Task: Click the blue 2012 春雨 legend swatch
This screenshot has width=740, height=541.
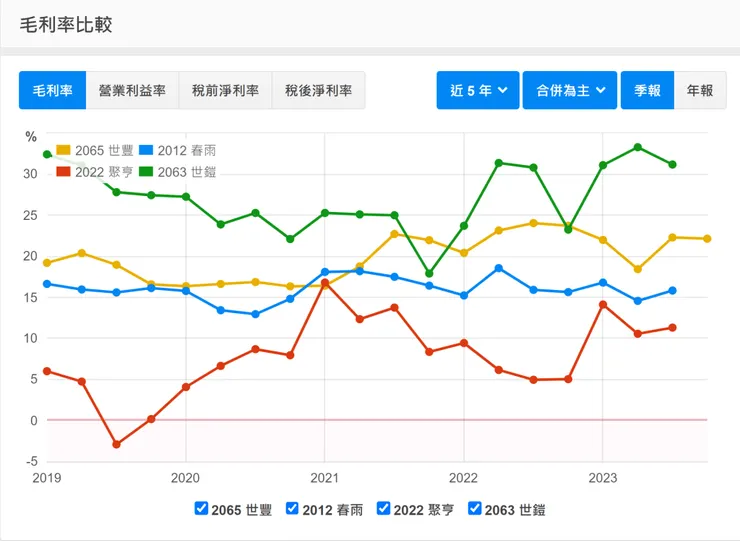Action: point(145,151)
